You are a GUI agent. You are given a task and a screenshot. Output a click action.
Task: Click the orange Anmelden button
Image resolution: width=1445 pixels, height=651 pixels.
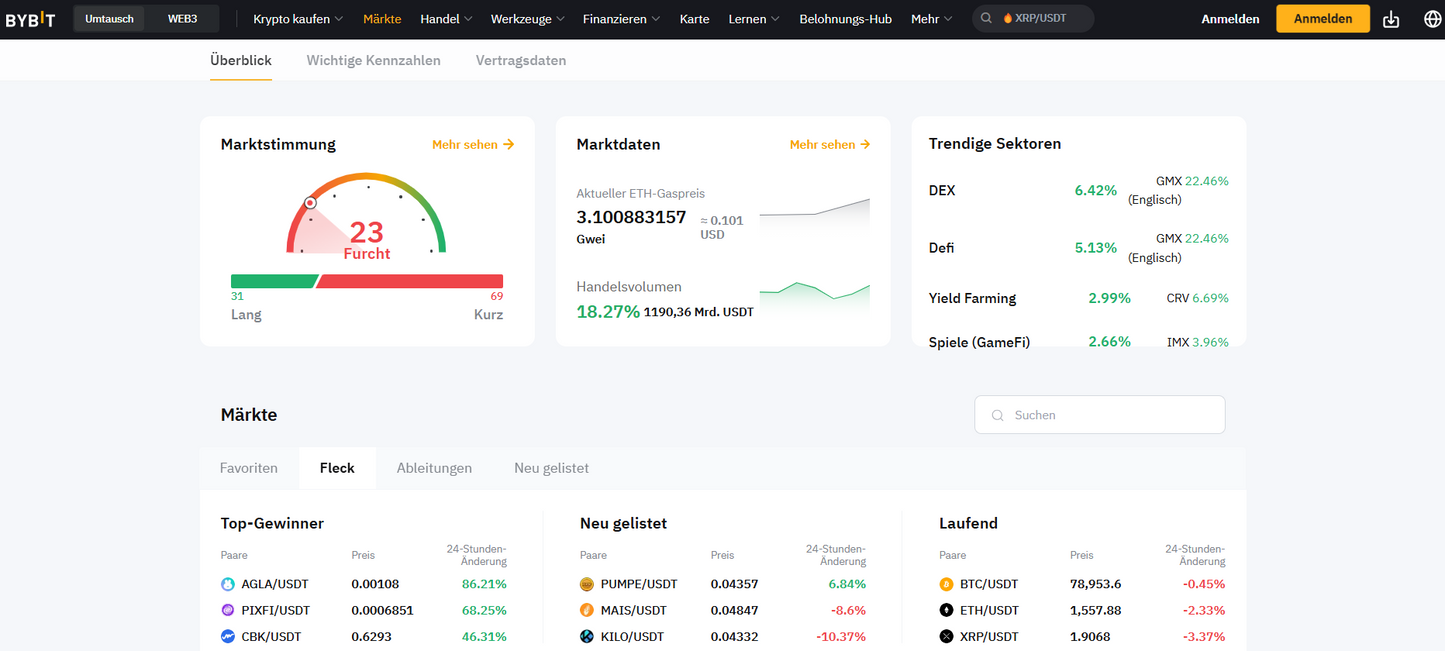(1322, 18)
